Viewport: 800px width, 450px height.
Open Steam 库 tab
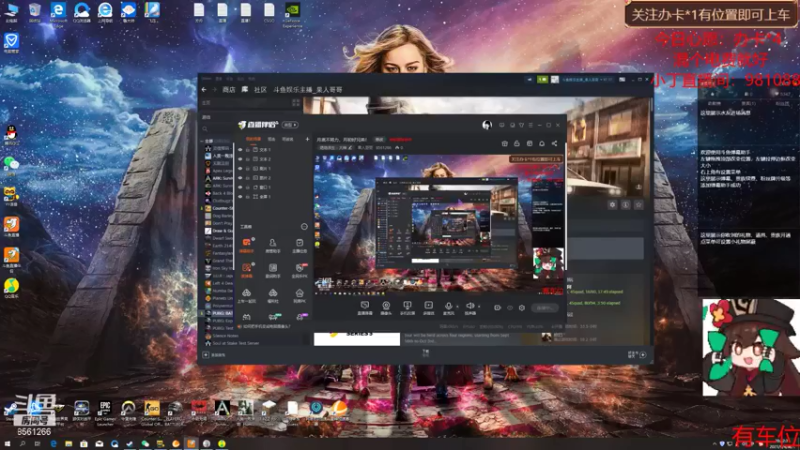tap(245, 89)
